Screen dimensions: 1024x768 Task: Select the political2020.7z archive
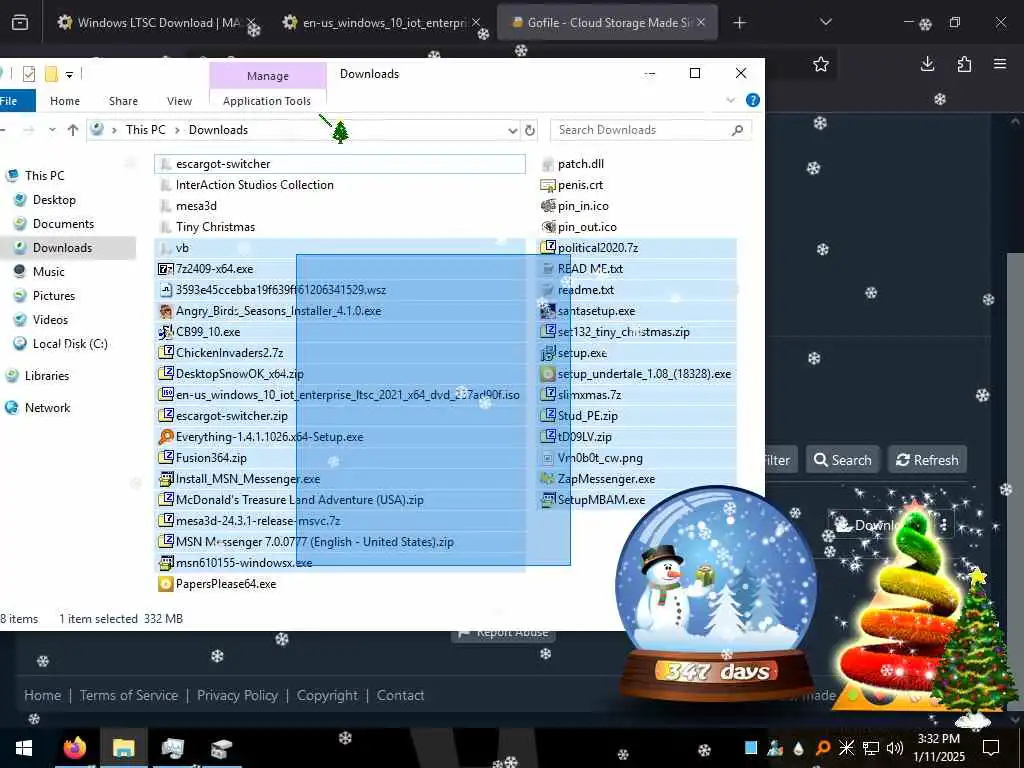tap(598, 248)
